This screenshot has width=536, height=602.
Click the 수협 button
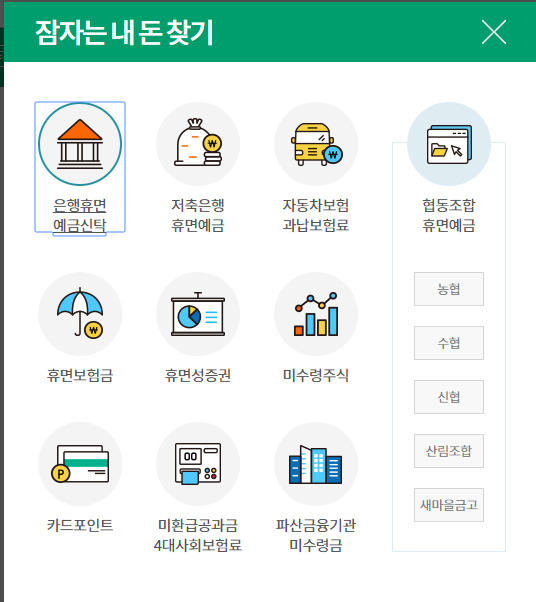(x=449, y=343)
